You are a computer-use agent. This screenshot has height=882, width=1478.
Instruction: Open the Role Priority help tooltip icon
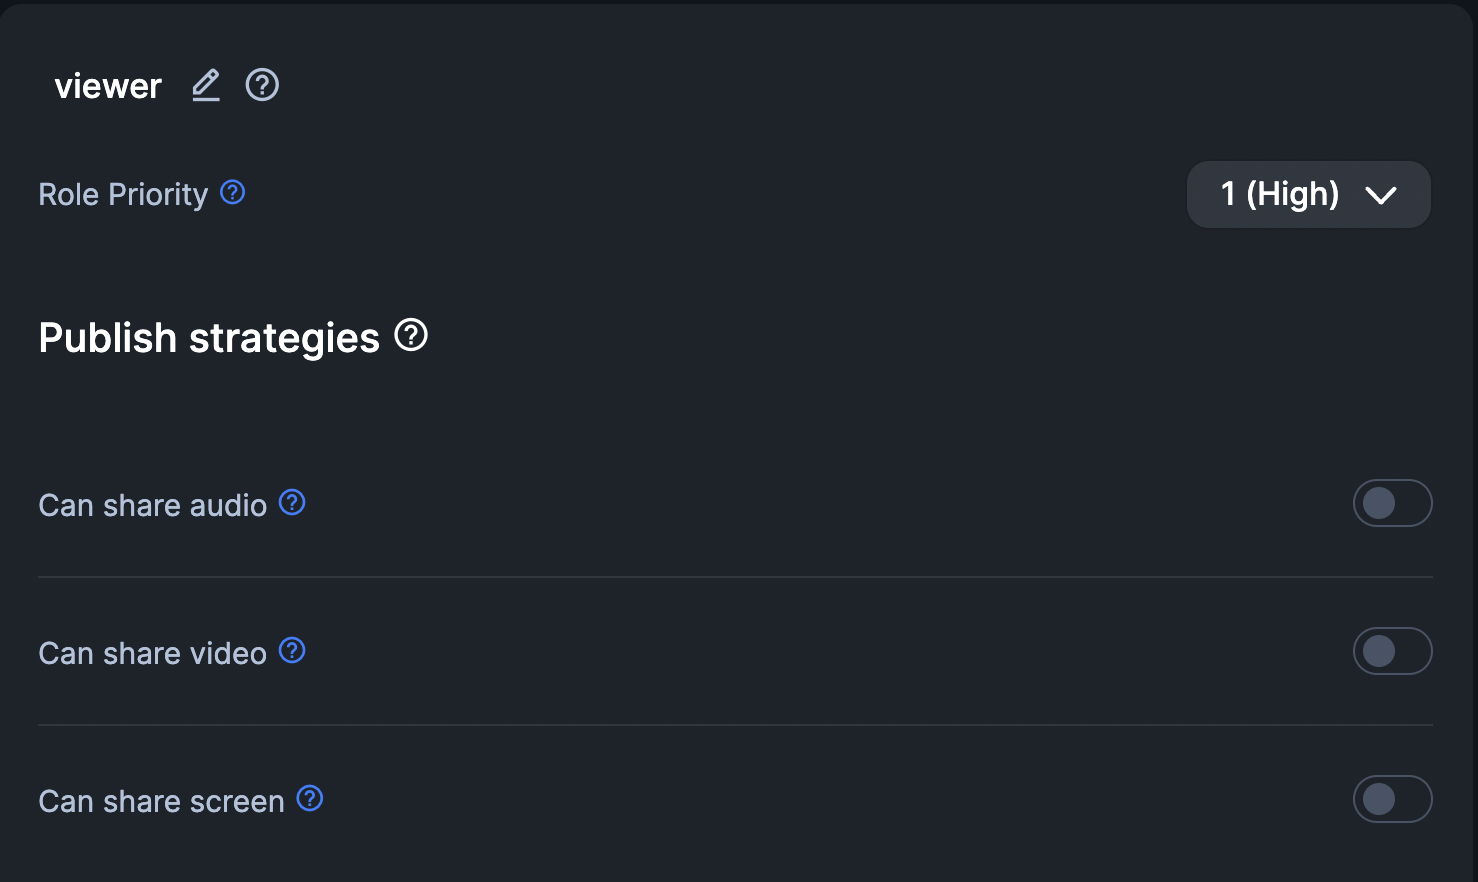pyautogui.click(x=233, y=192)
